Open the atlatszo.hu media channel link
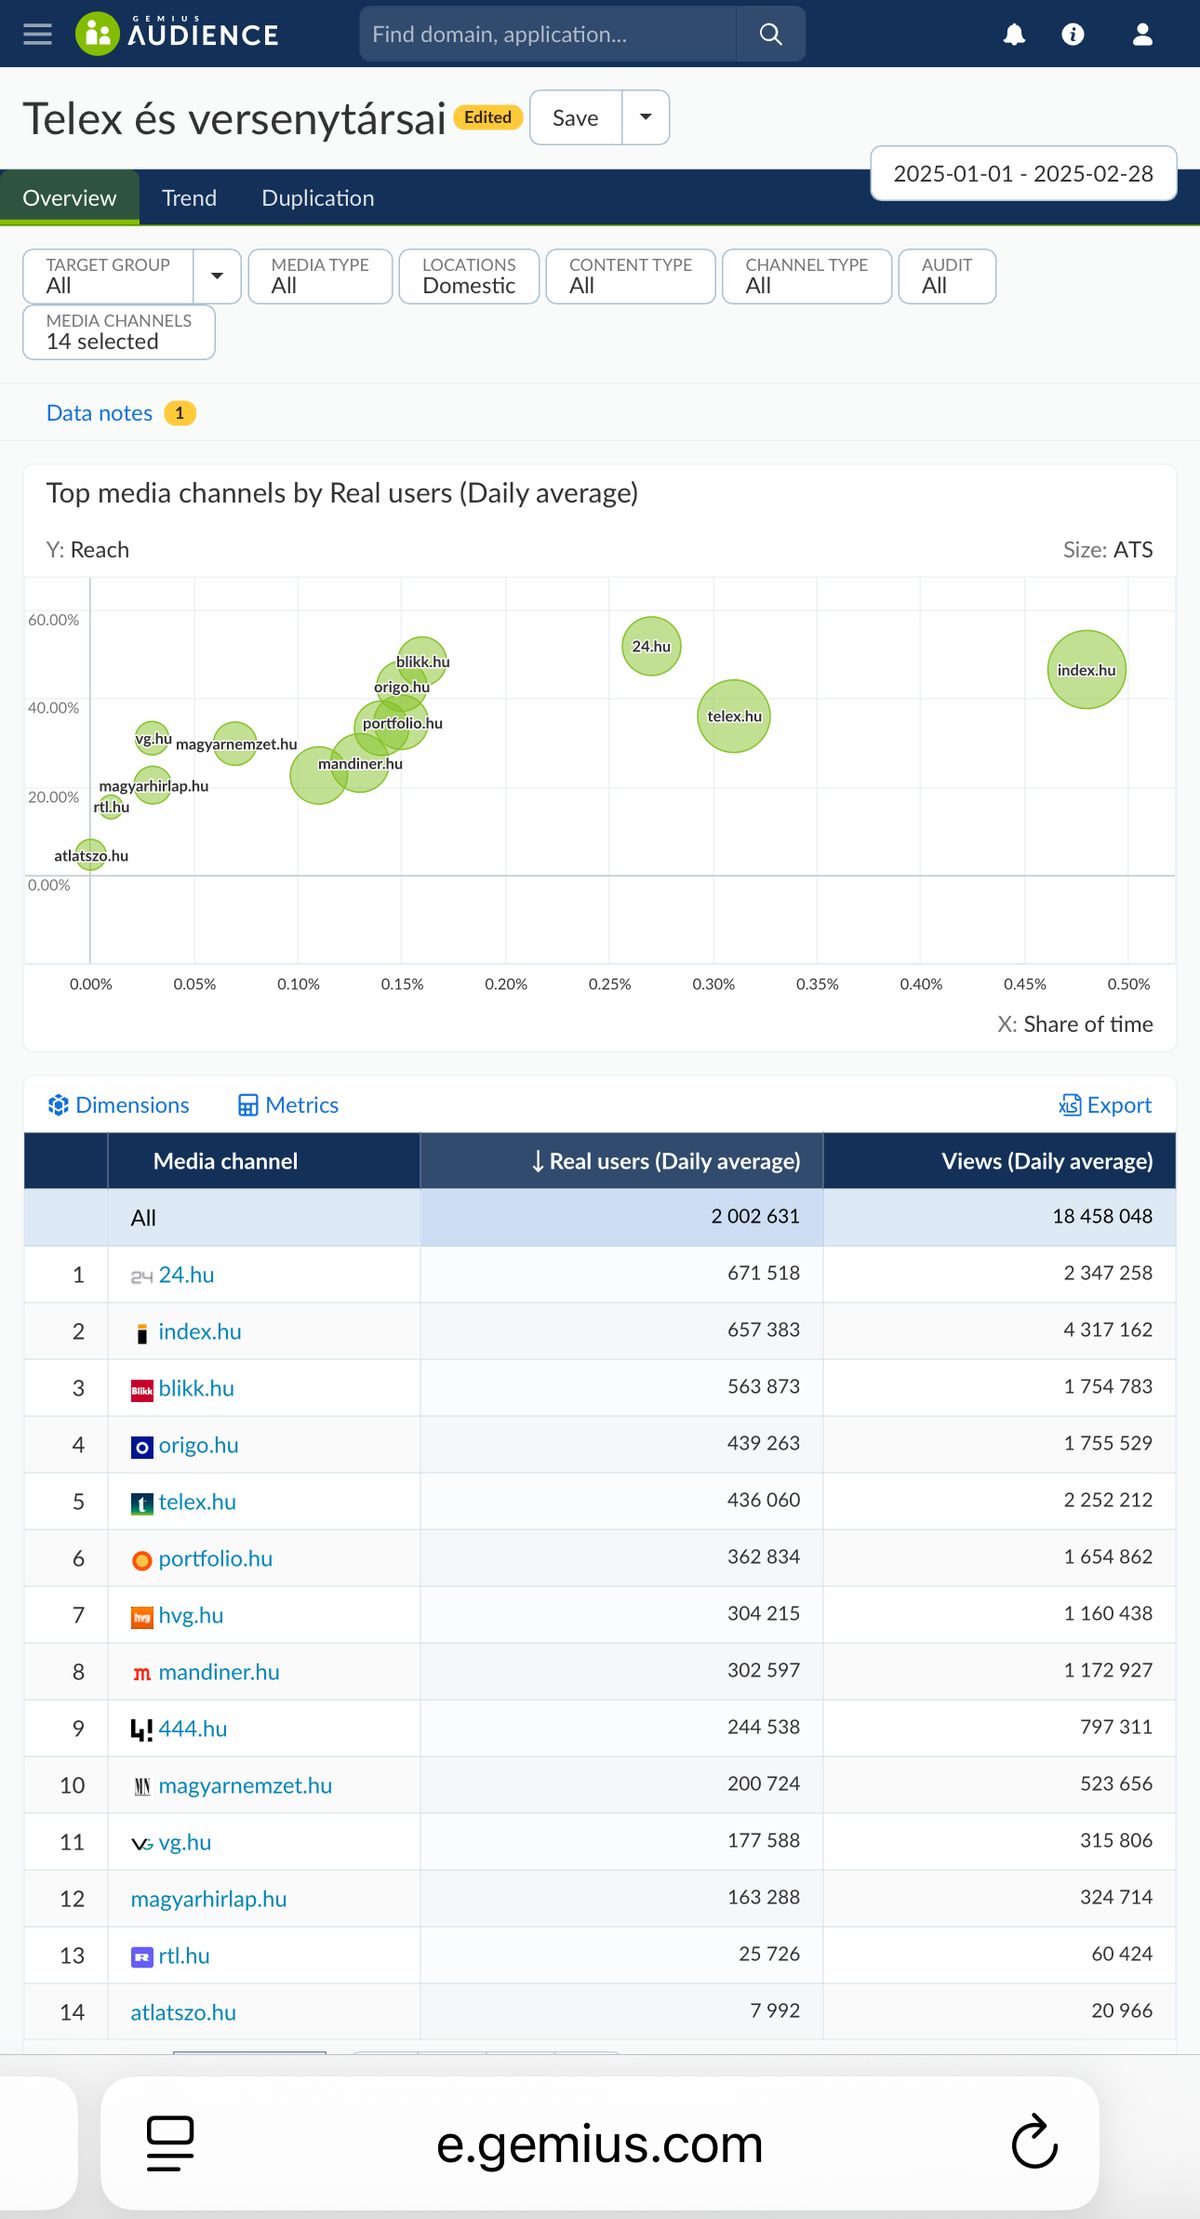This screenshot has width=1200, height=2219. 183,2012
